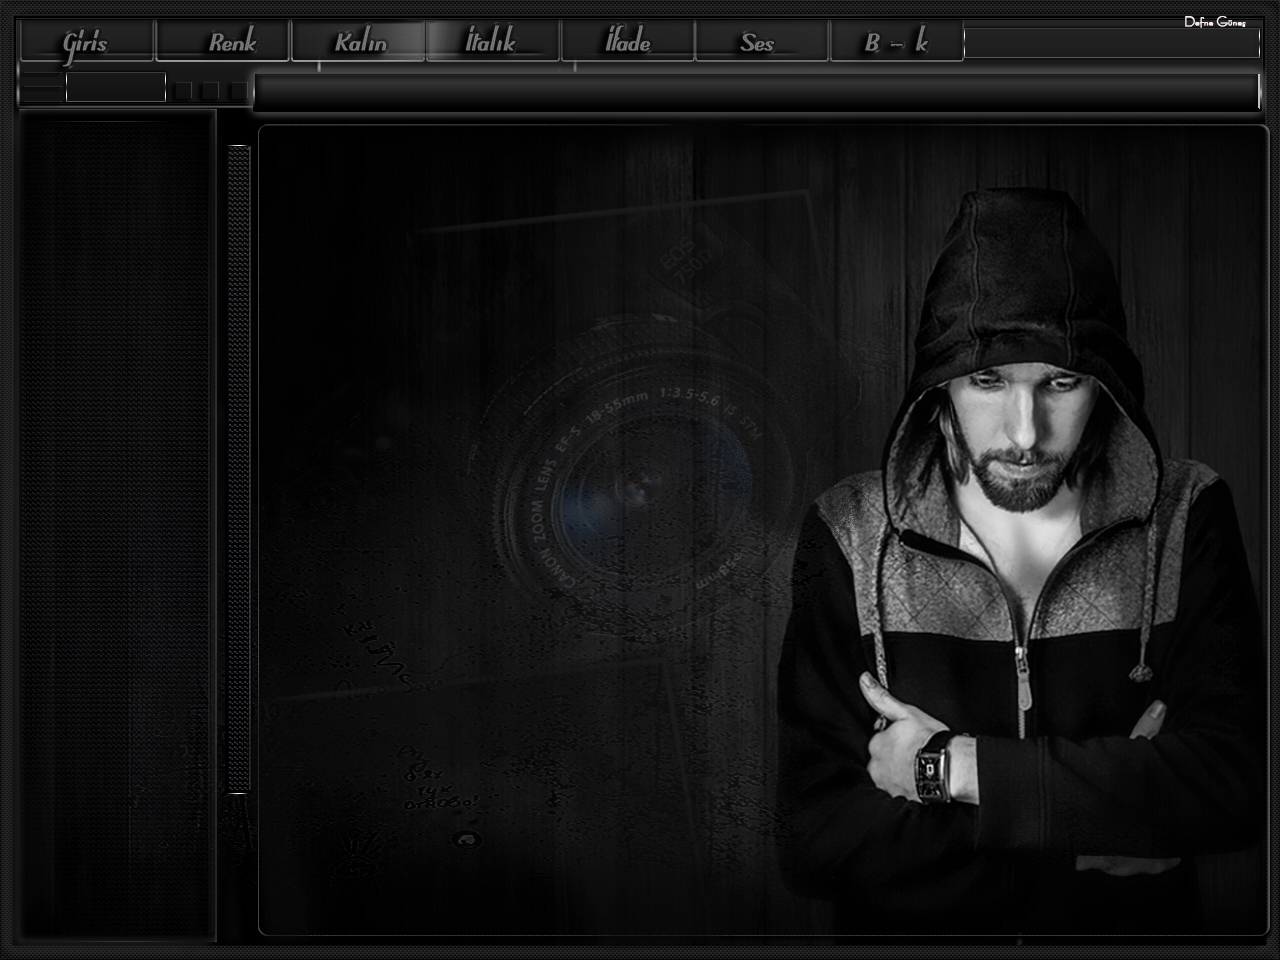Click the outlined box left of three squares
Image resolution: width=1280 pixels, height=960 pixels.
tap(116, 87)
